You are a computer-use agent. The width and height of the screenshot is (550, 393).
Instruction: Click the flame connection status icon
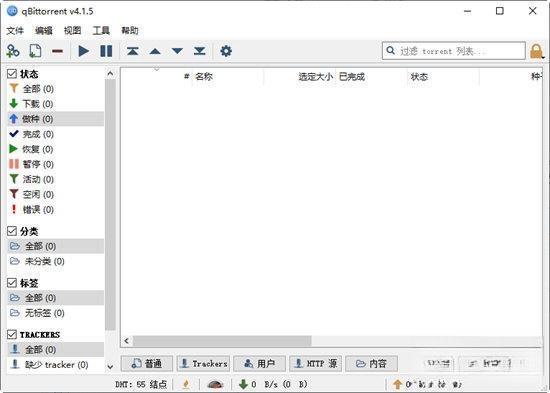tap(186, 384)
